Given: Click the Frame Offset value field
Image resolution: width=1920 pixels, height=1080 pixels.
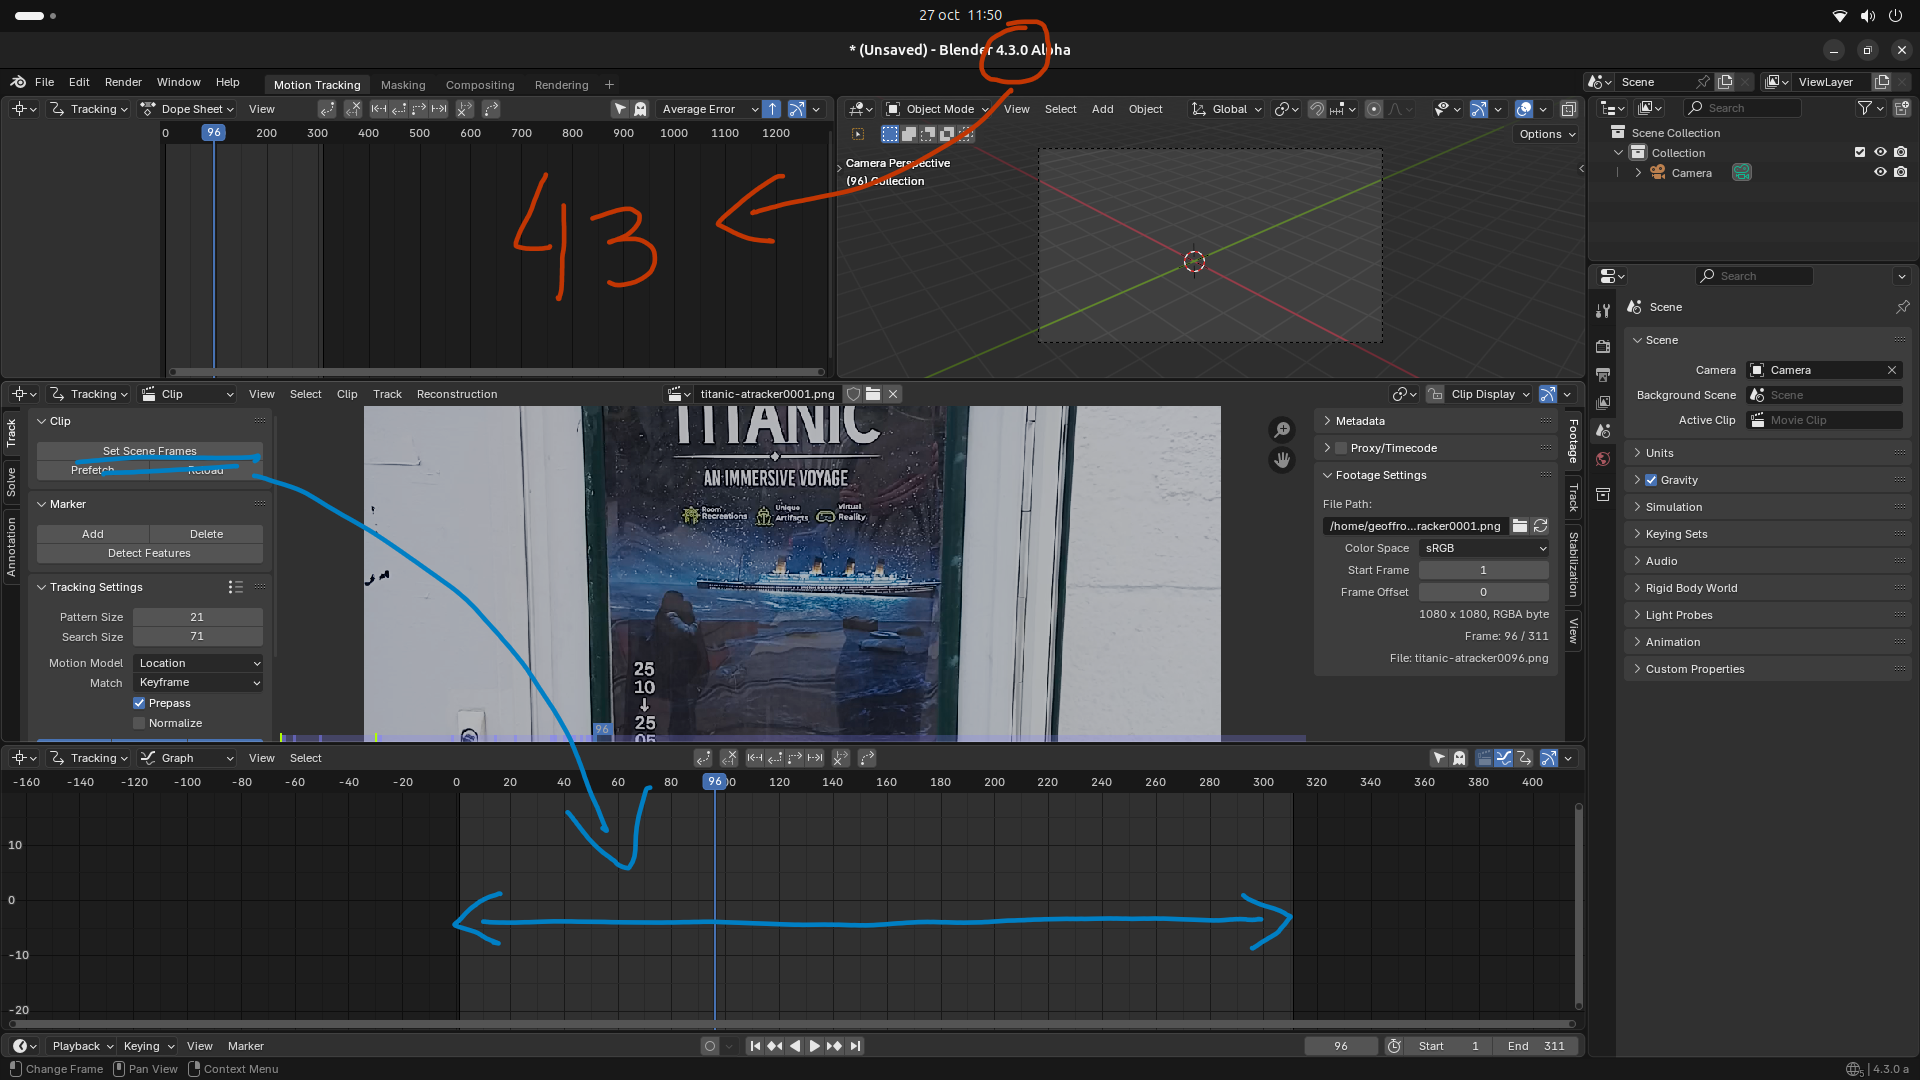Looking at the screenshot, I should (x=1484, y=592).
